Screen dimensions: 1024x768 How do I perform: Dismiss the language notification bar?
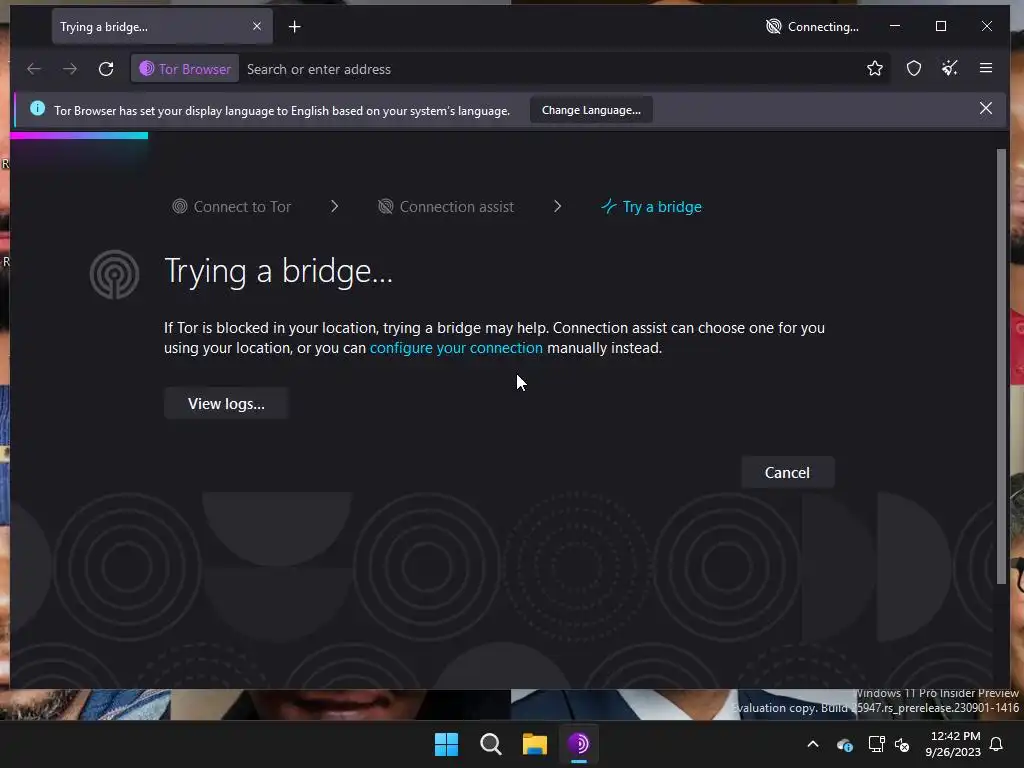pos(985,108)
